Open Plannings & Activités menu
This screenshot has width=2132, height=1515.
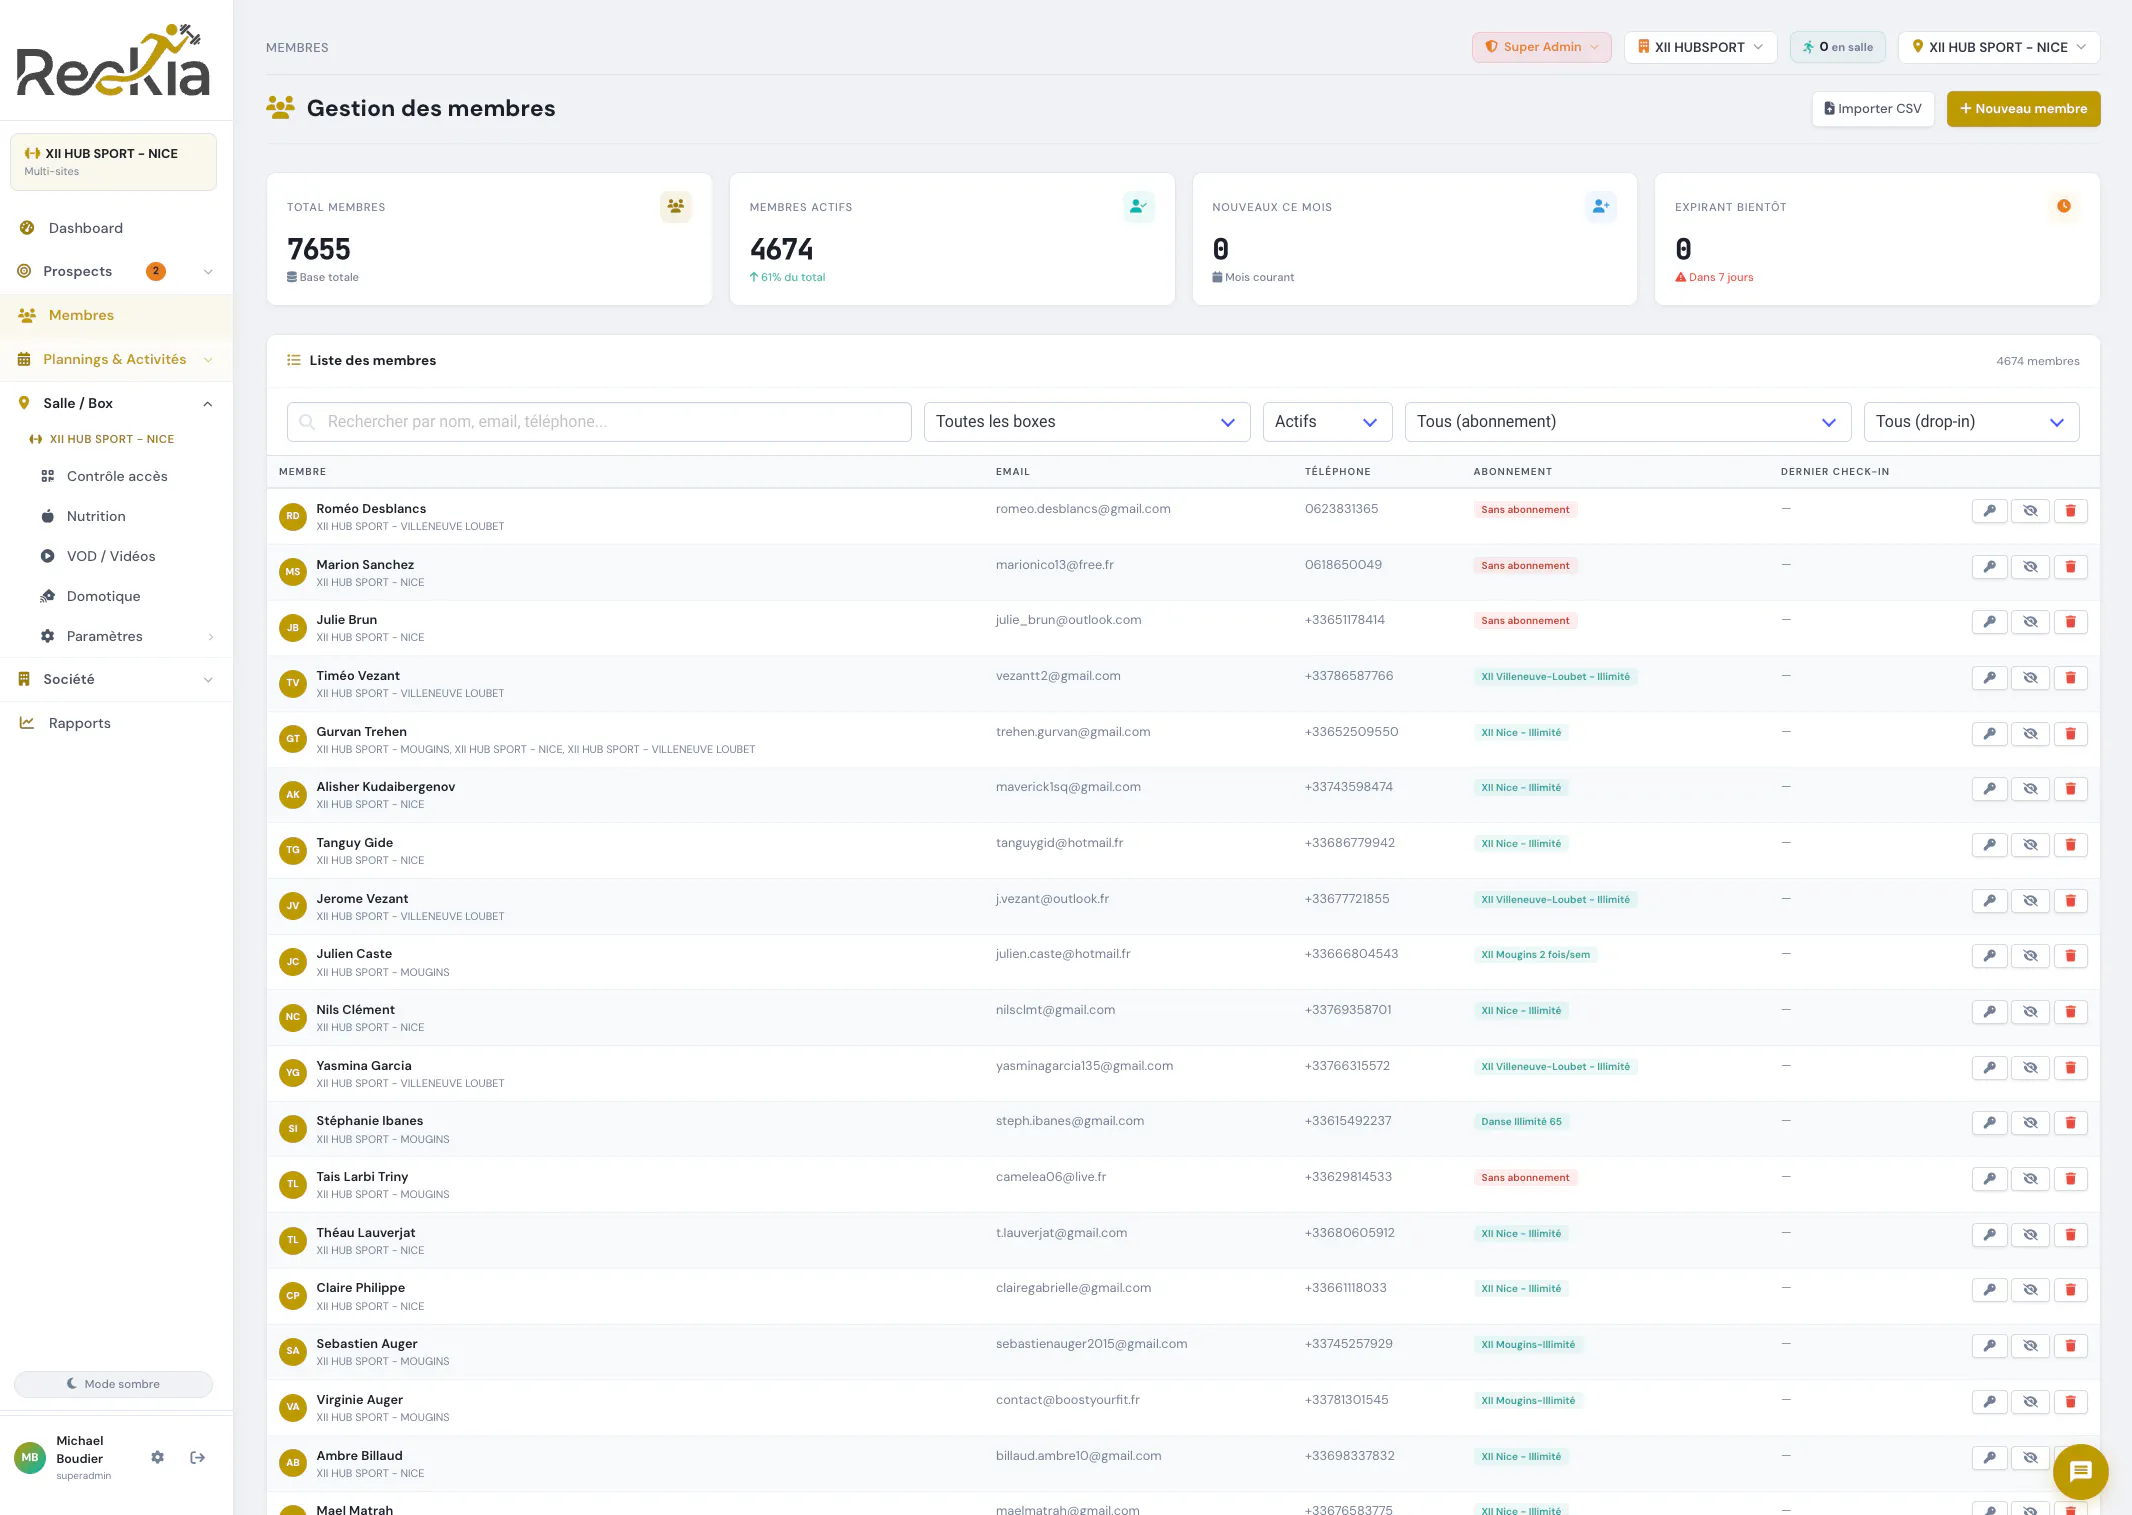(116, 359)
